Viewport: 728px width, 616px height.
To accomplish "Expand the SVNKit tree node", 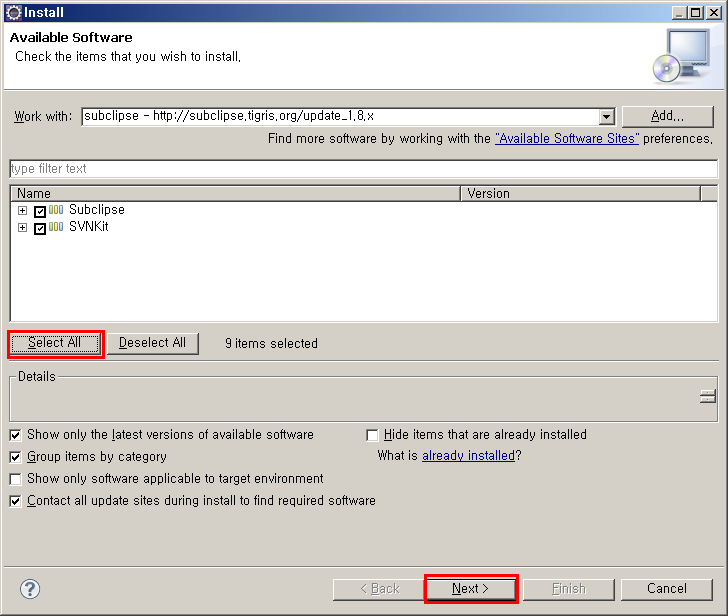I will (x=23, y=228).
